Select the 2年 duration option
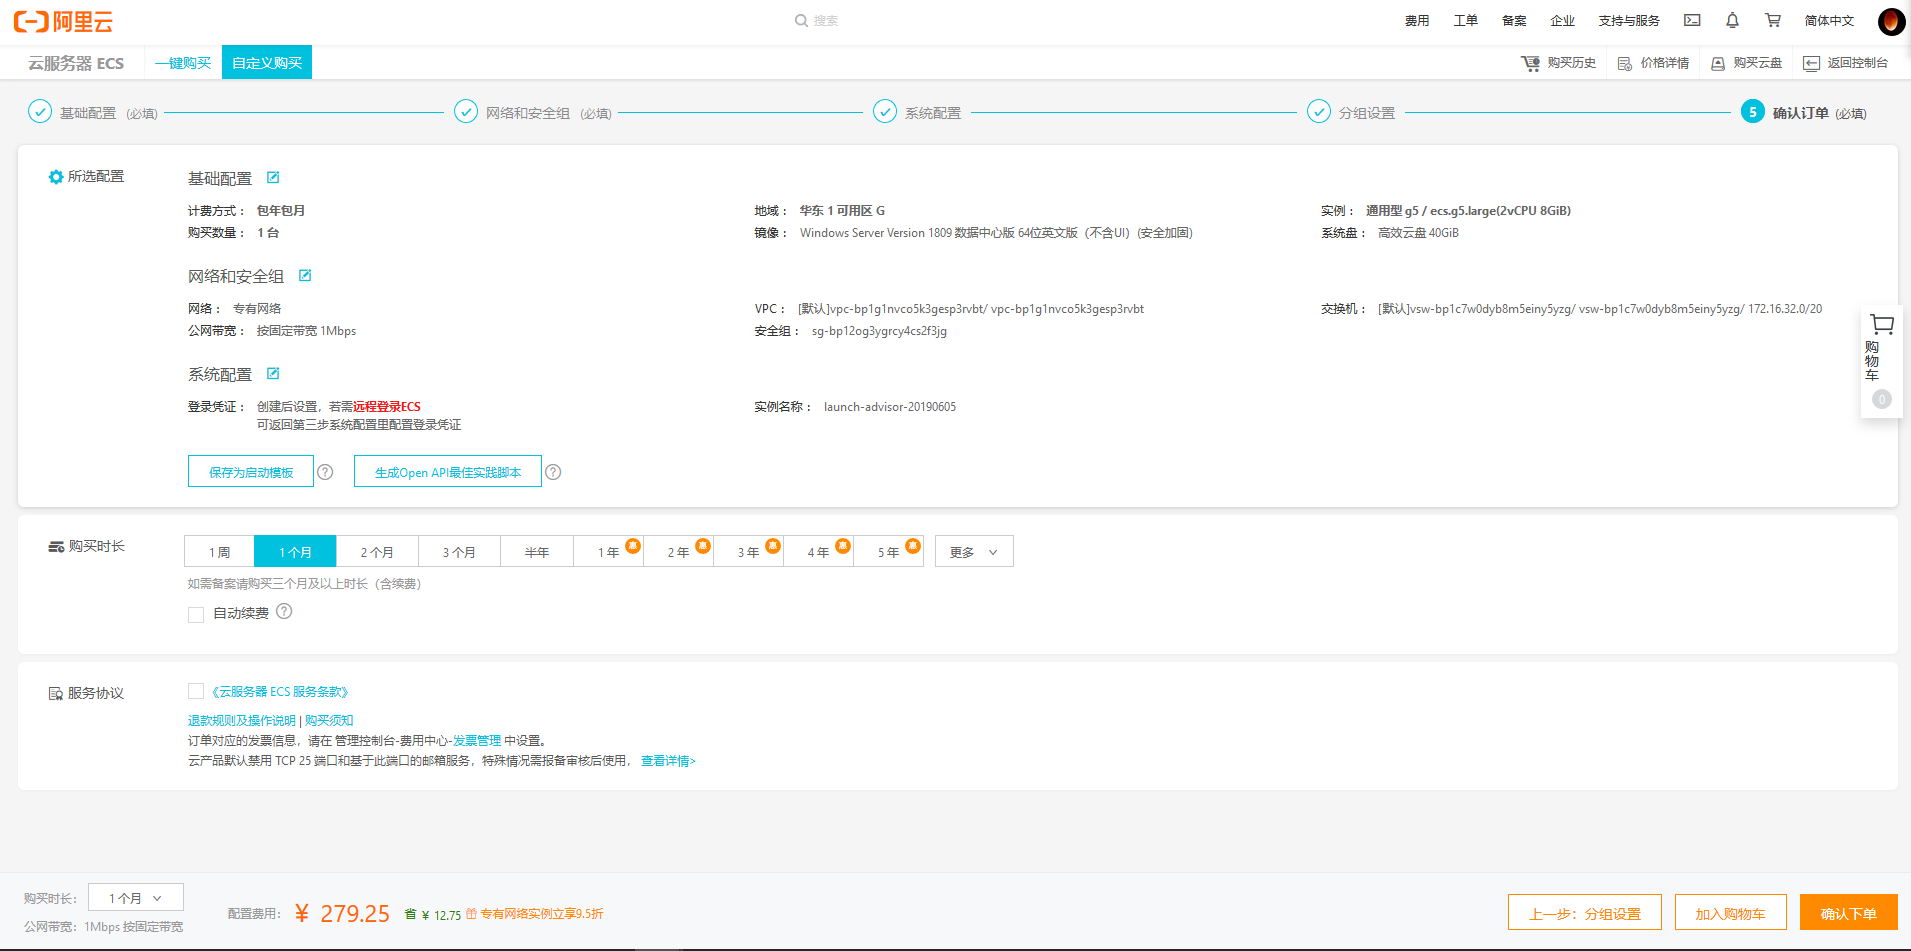 [x=678, y=551]
